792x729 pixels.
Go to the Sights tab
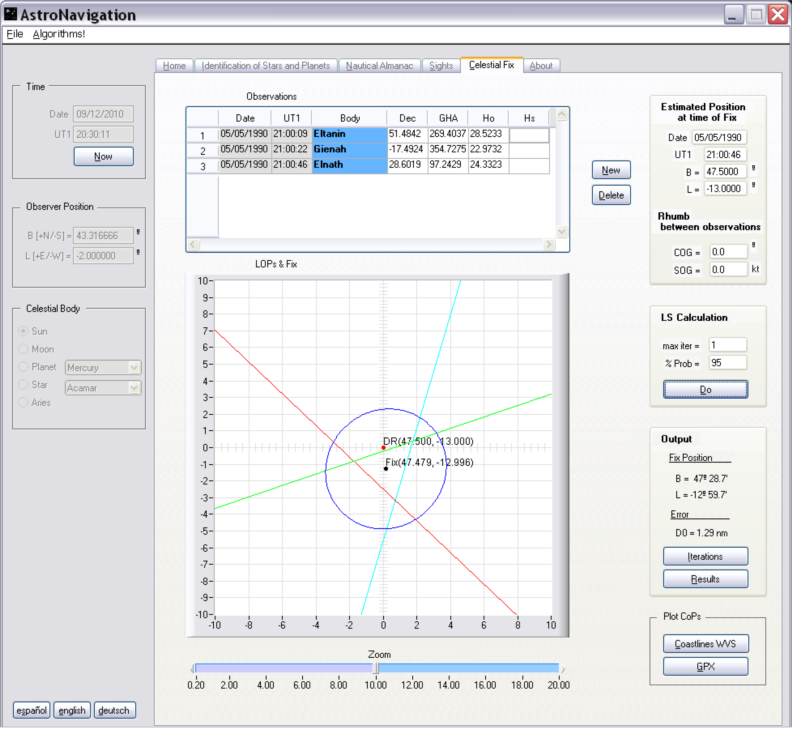pos(440,66)
